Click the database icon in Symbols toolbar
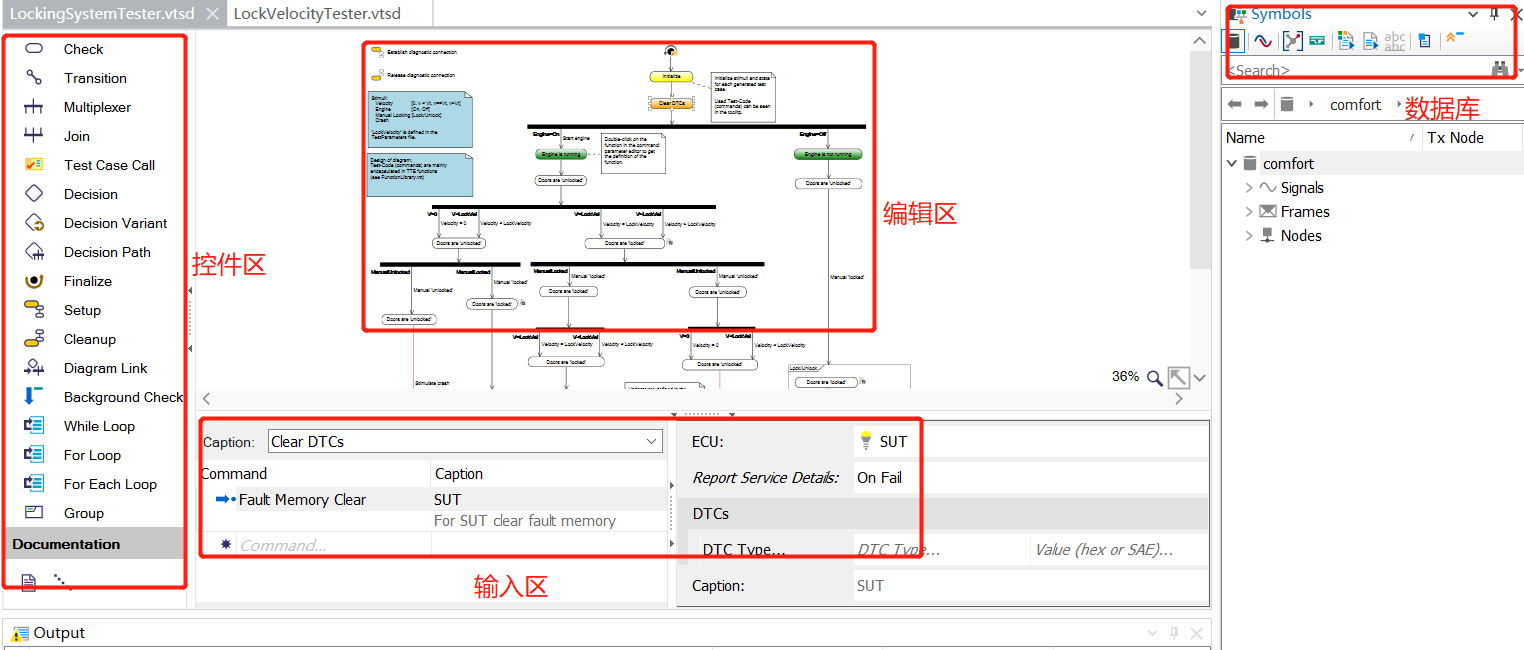 (1236, 40)
